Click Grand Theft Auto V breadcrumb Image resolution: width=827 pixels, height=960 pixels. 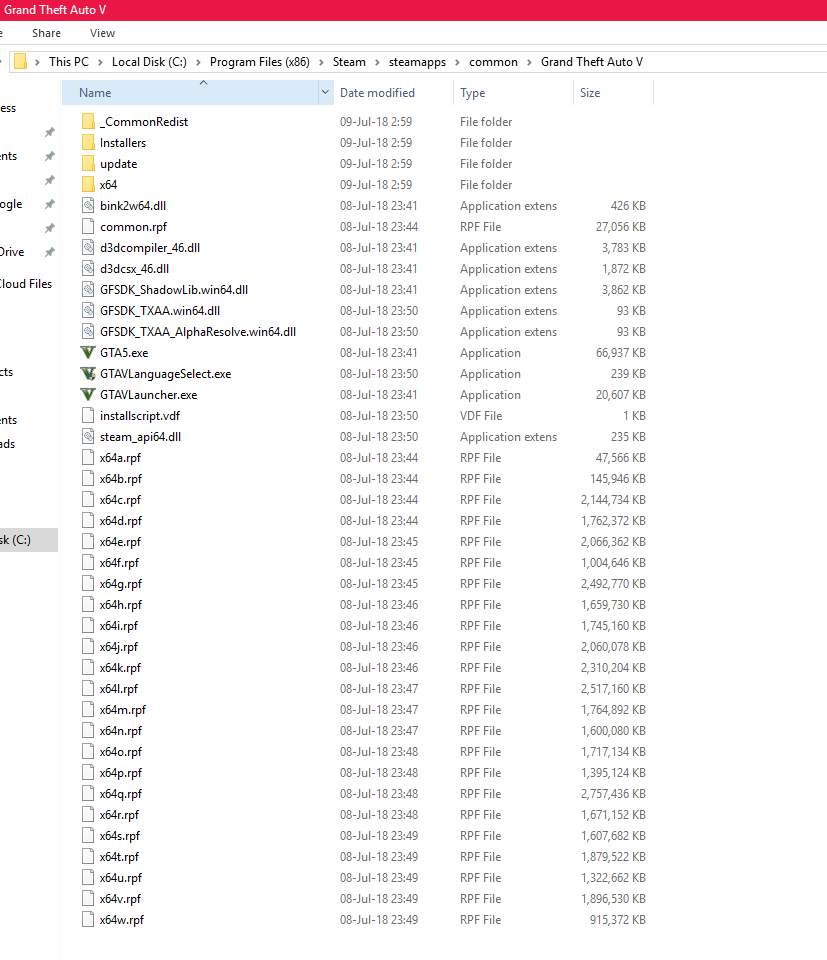click(592, 62)
